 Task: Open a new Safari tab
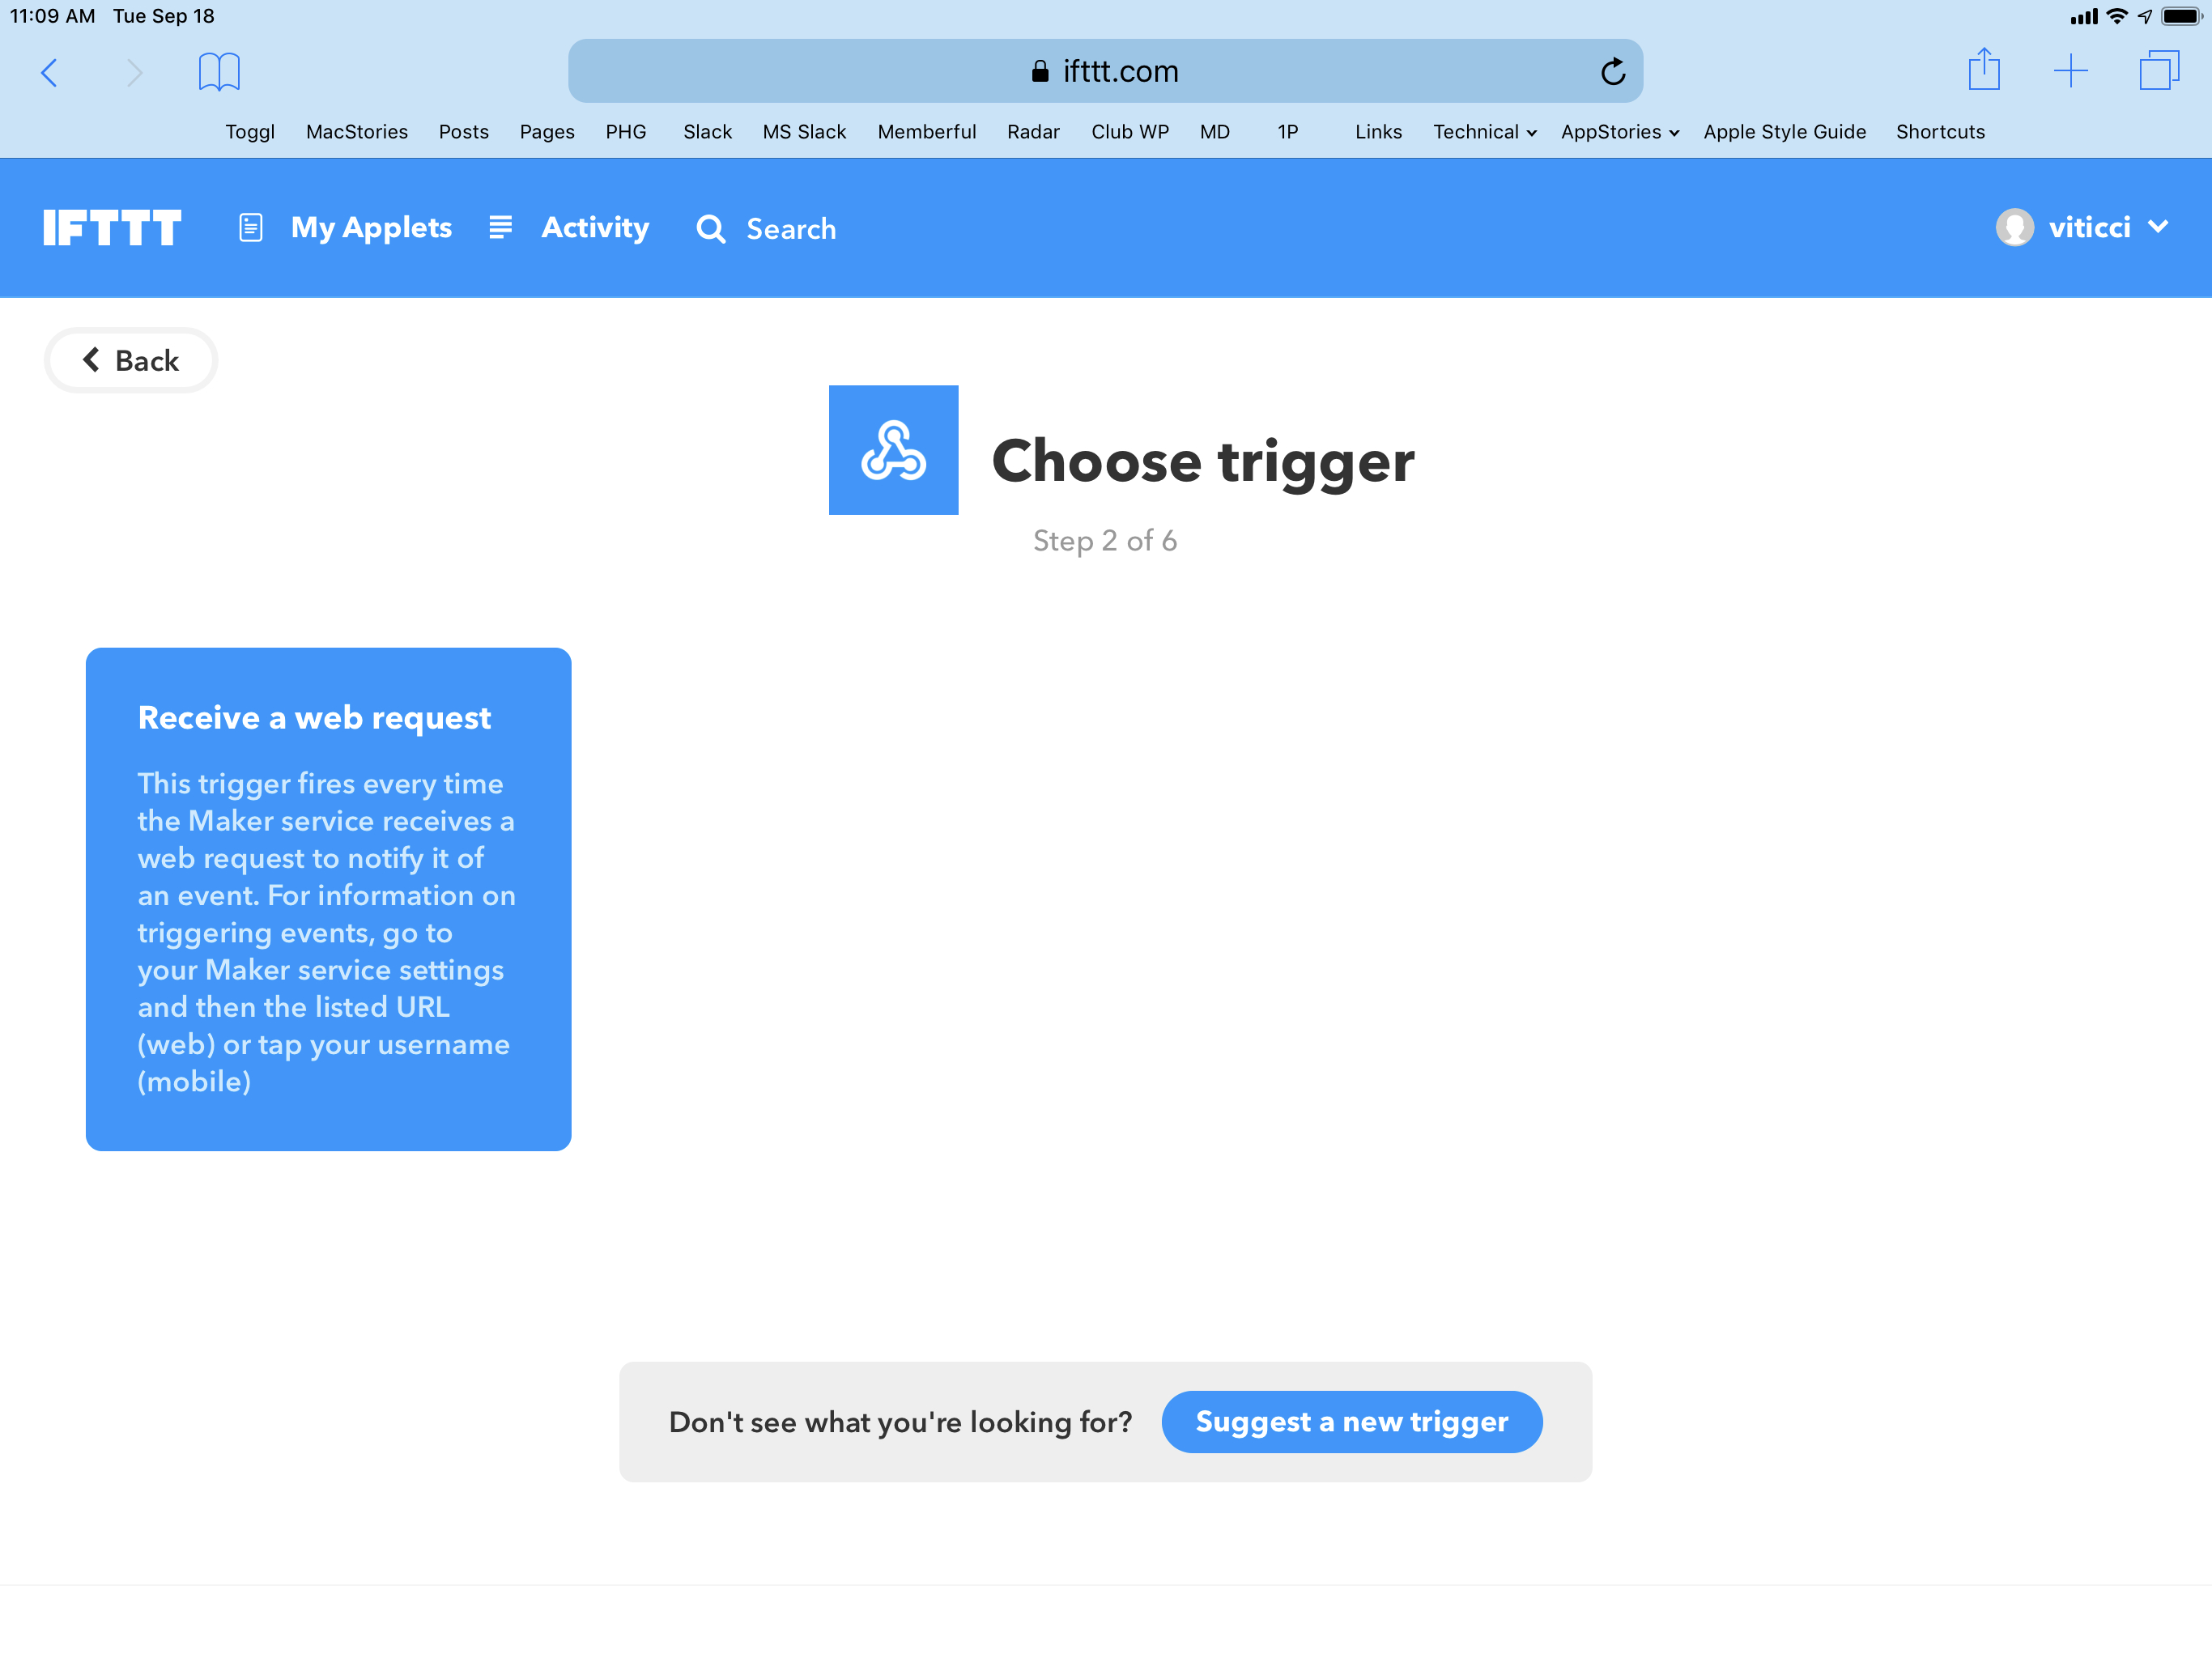[x=2070, y=71]
